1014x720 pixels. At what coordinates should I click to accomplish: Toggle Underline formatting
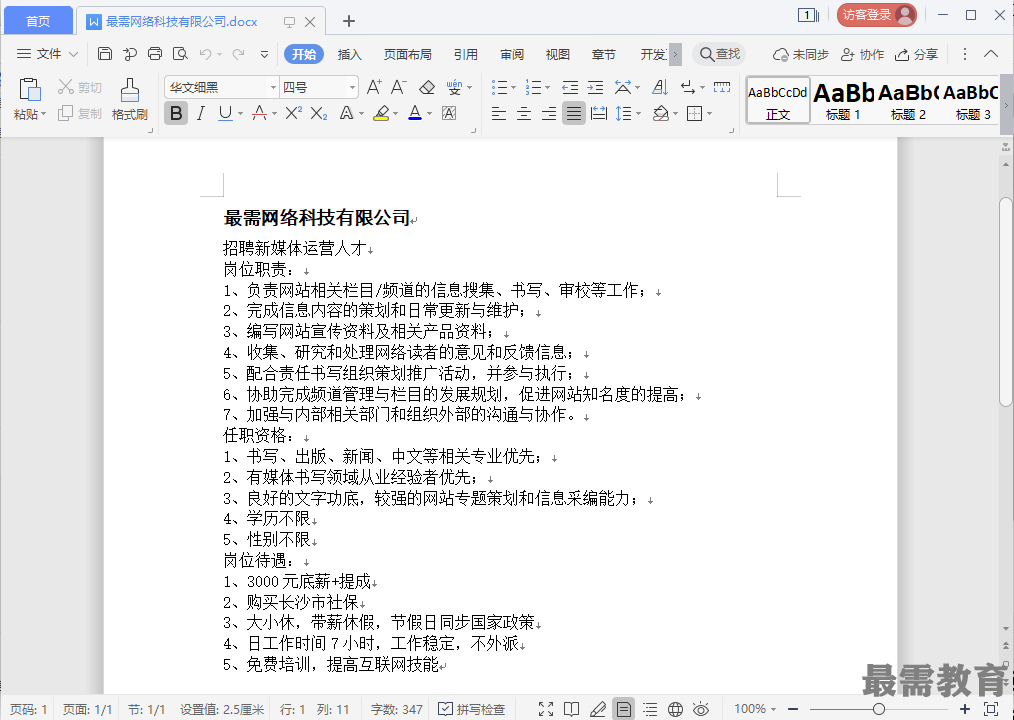(x=225, y=114)
